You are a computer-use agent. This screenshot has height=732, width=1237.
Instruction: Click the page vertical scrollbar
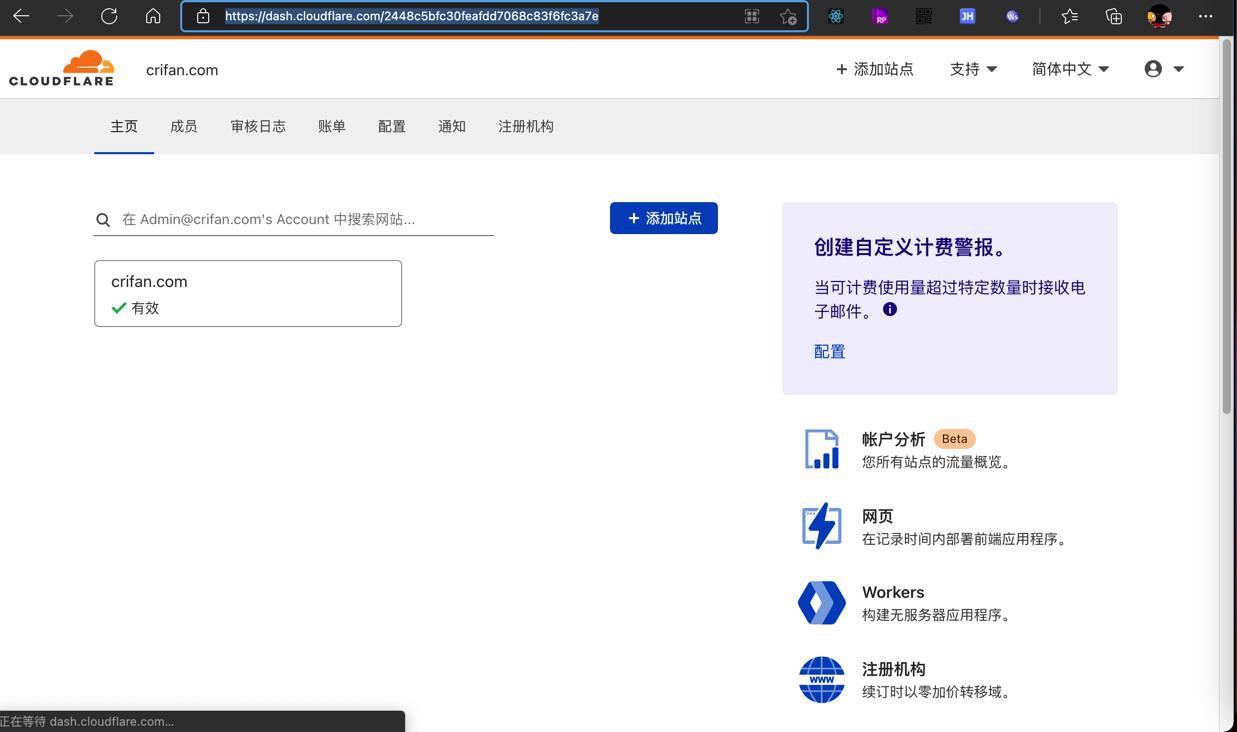tap(1227, 226)
